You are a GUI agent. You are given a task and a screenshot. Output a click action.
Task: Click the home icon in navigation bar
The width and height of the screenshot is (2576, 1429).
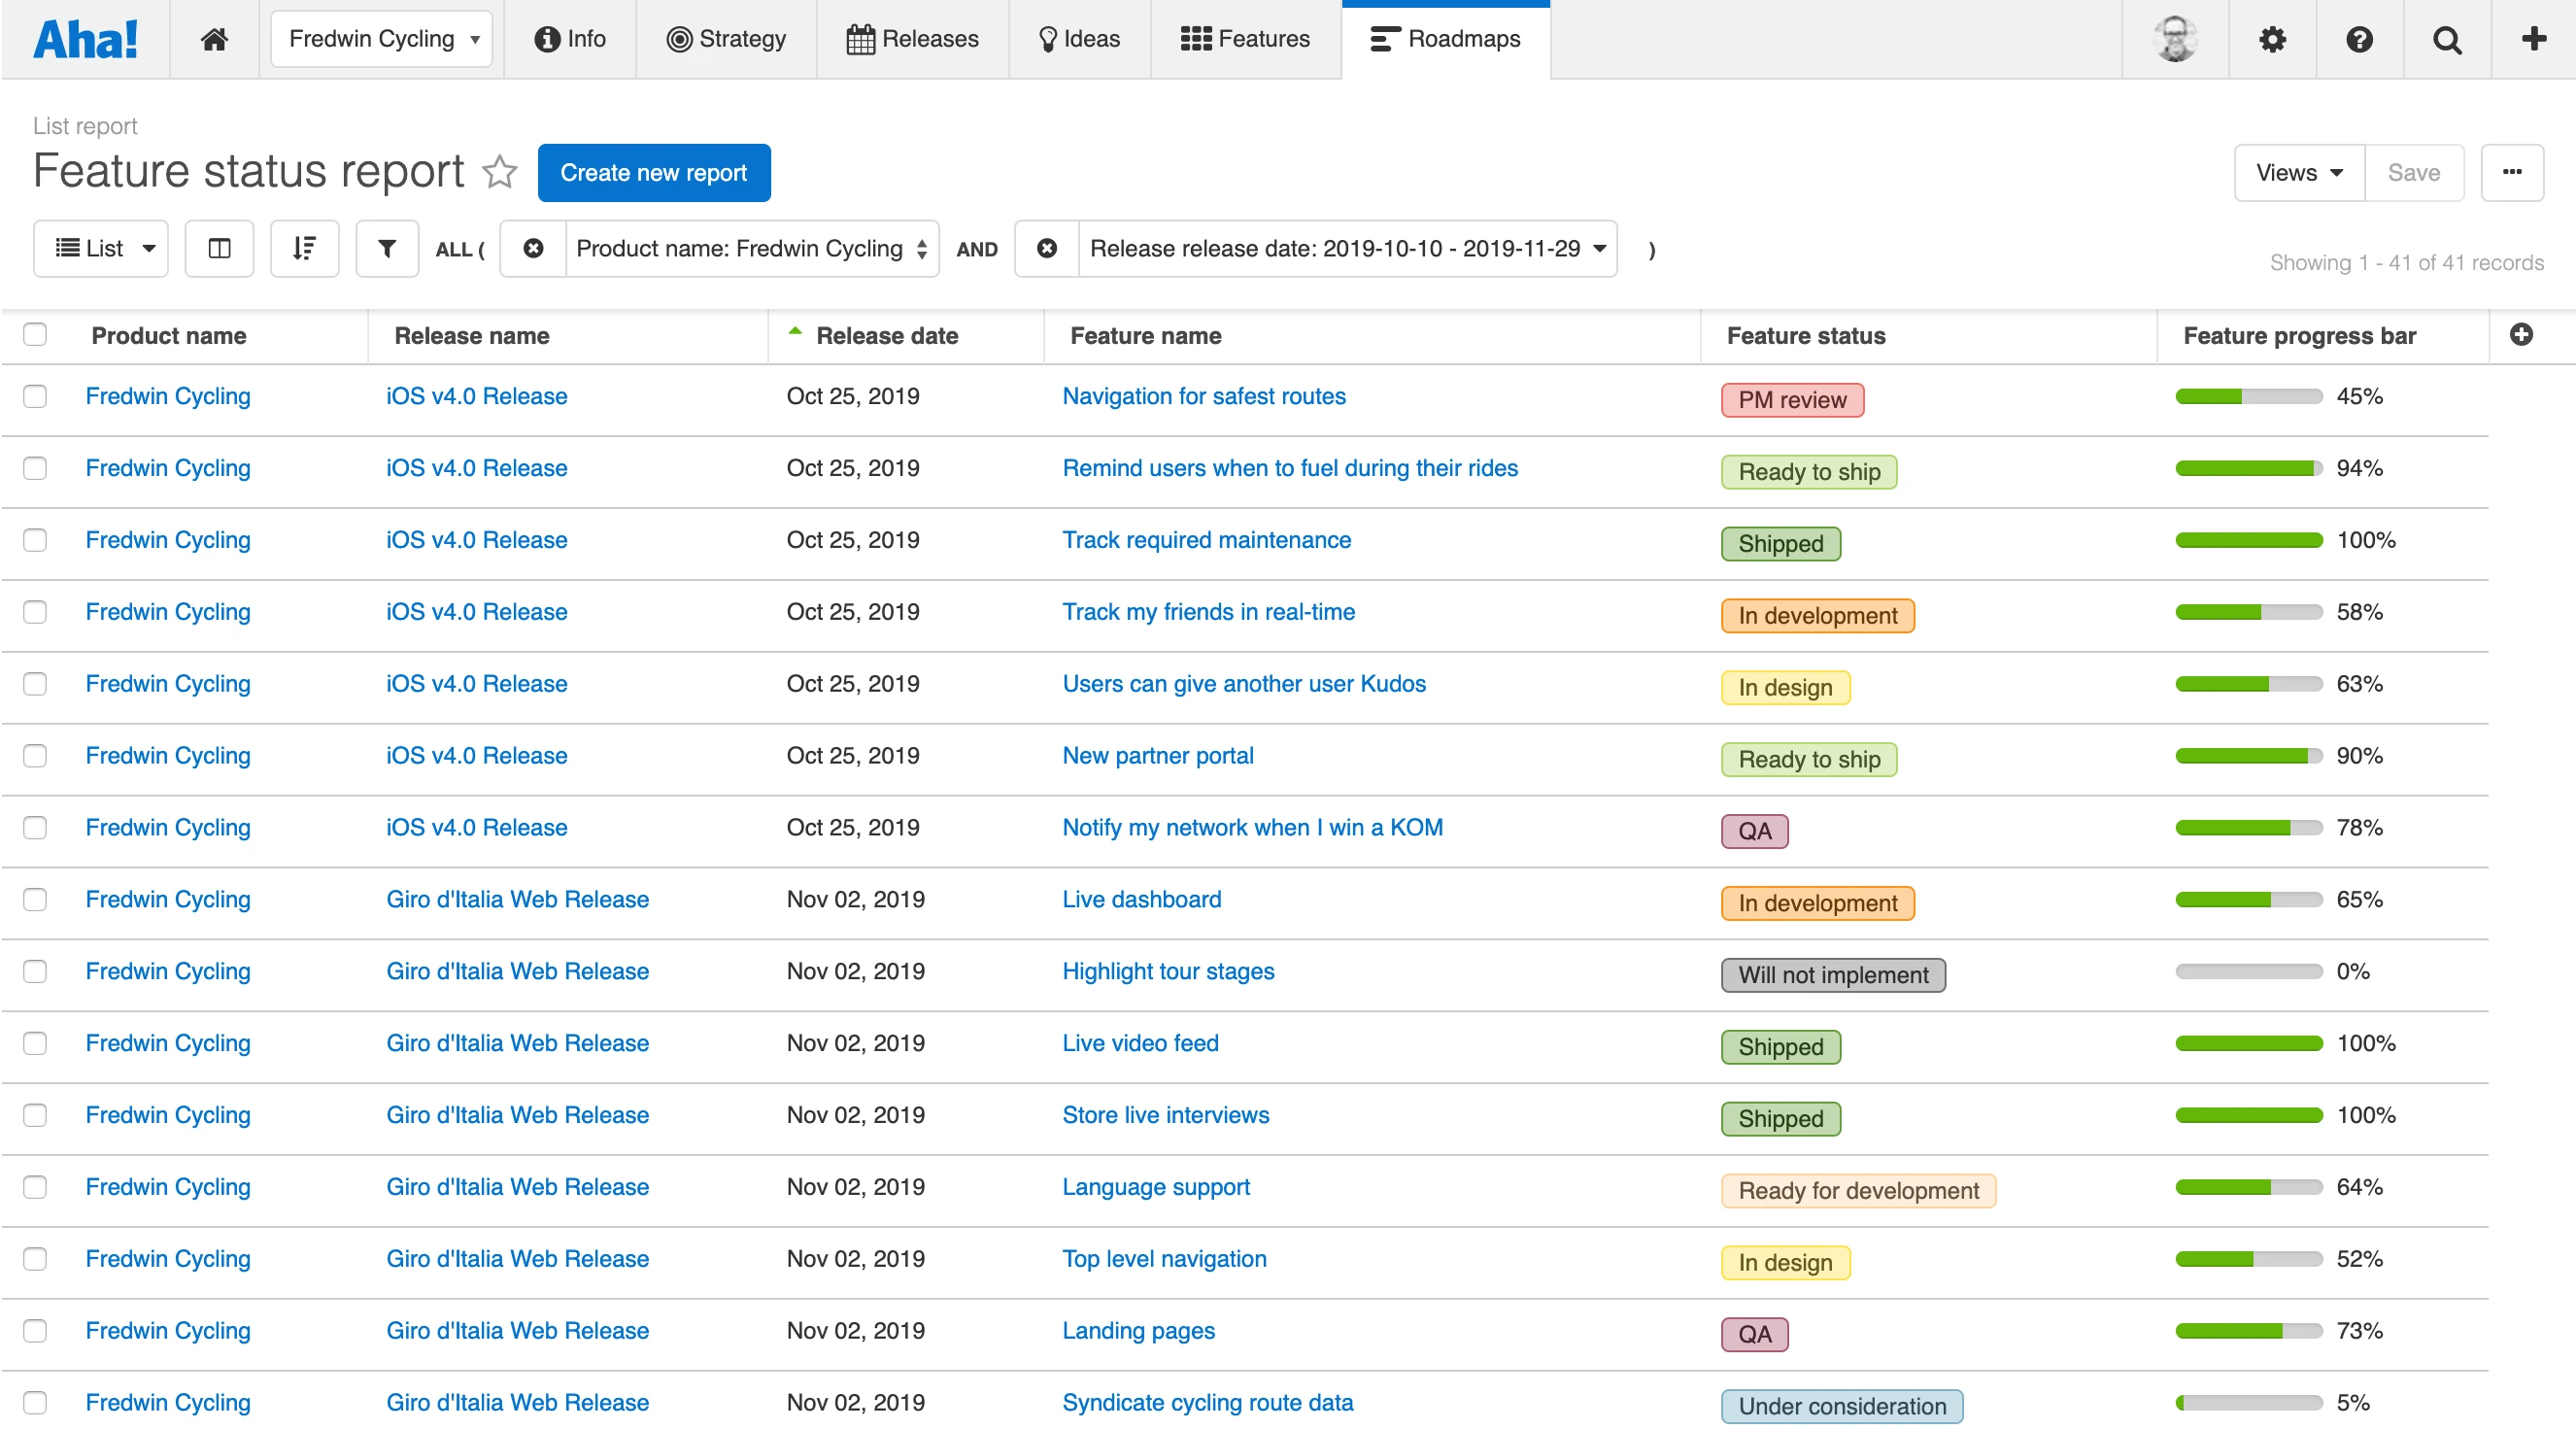click(214, 39)
